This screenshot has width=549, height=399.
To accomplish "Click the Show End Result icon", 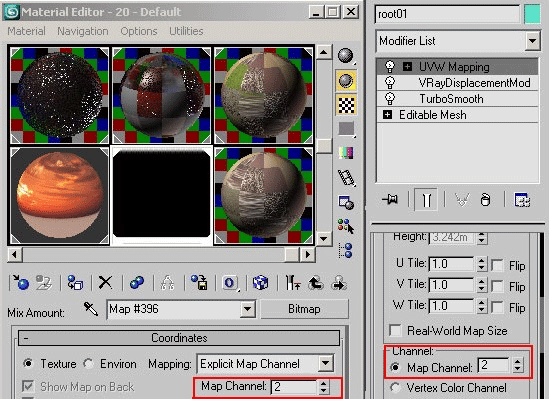I will [292, 282].
